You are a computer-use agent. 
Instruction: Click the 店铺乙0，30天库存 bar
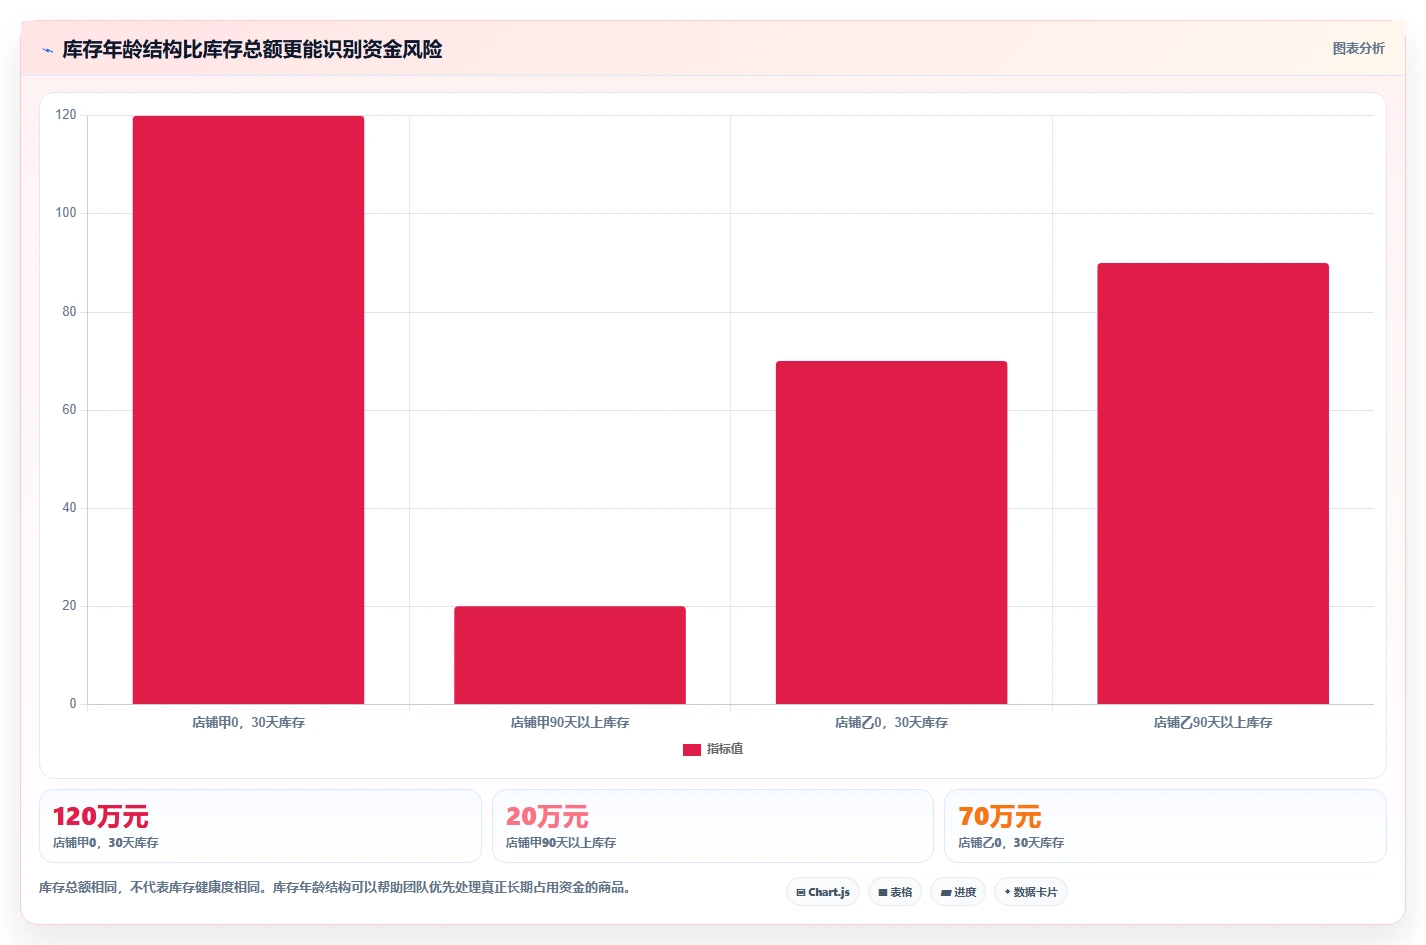891,532
